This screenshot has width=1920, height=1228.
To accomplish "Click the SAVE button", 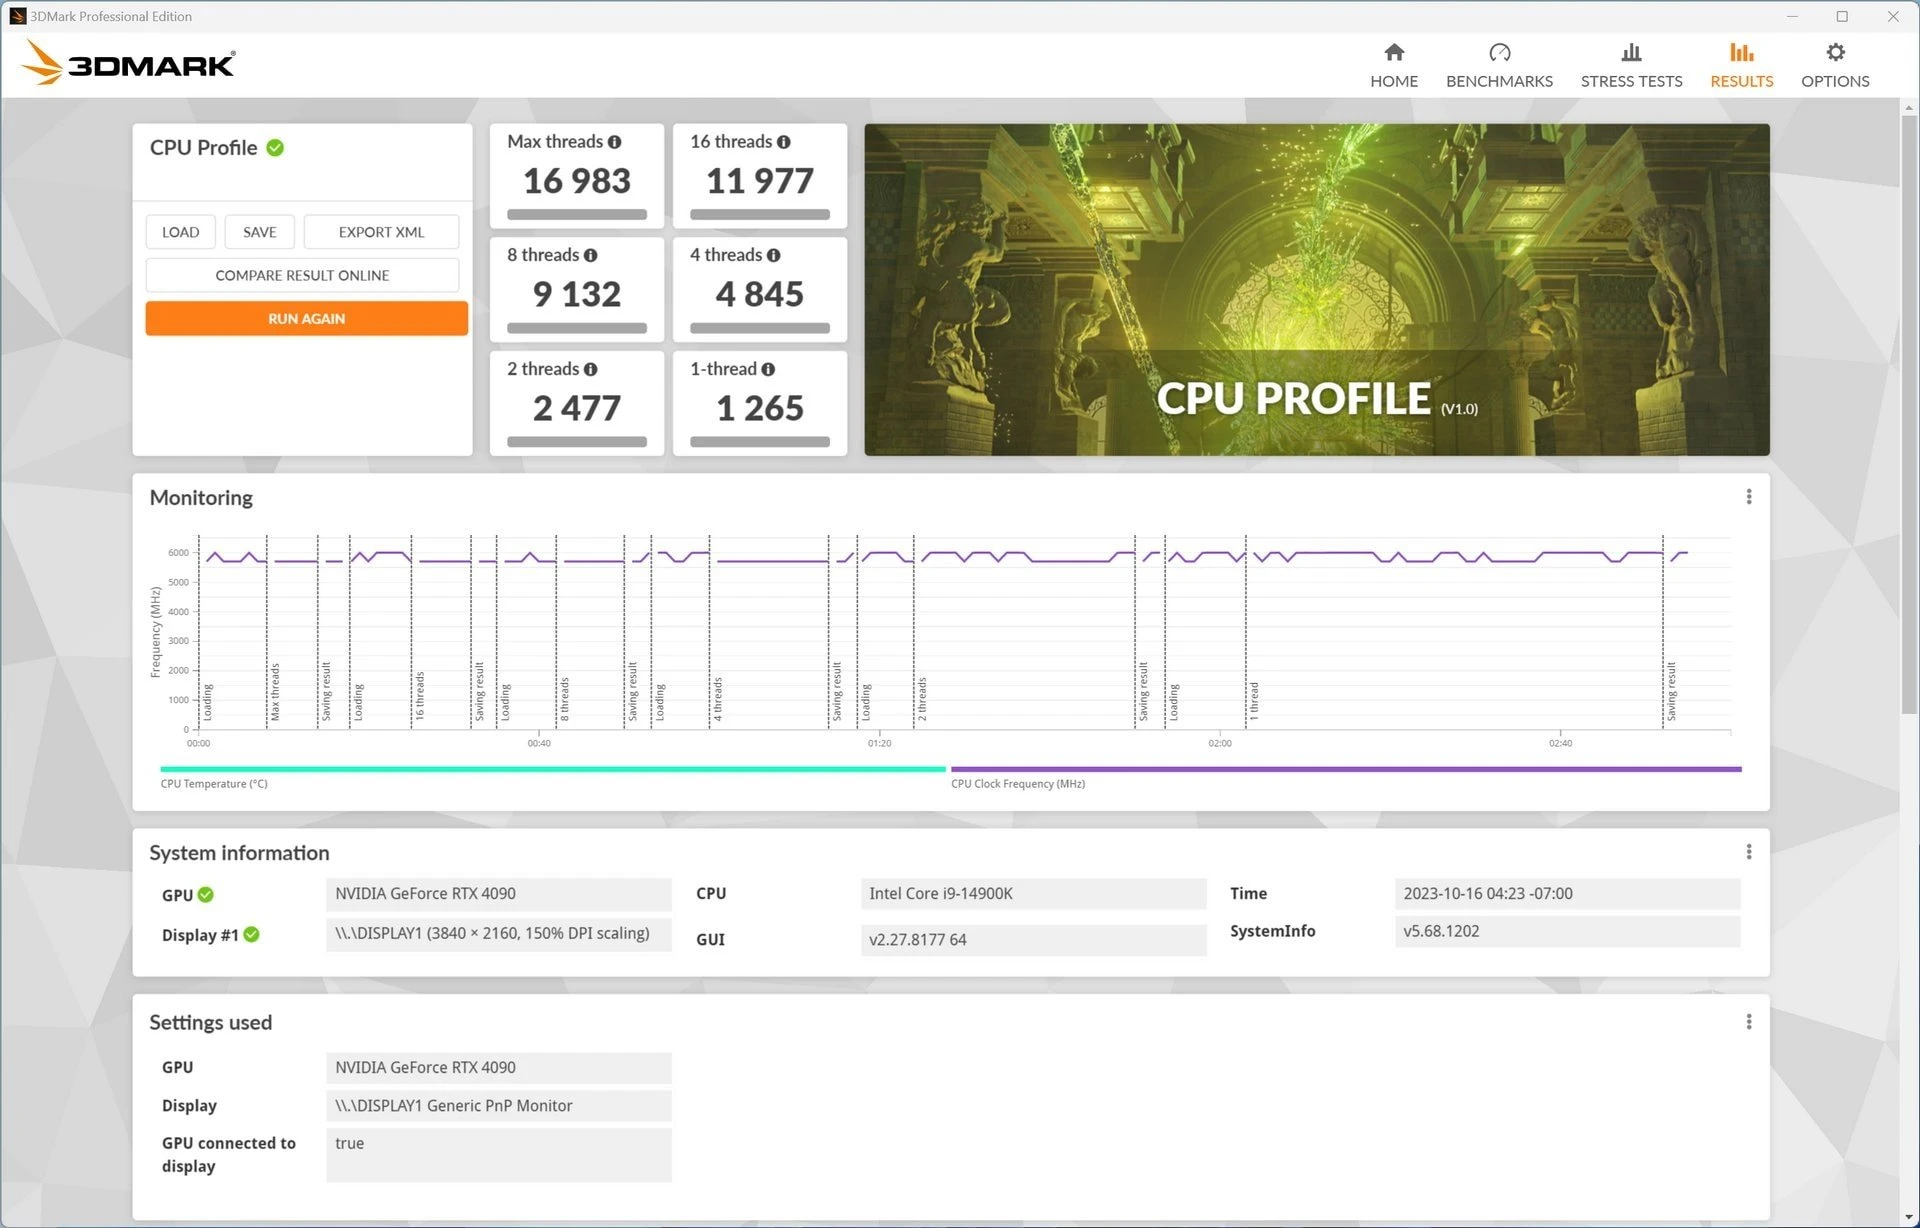I will pyautogui.click(x=259, y=232).
